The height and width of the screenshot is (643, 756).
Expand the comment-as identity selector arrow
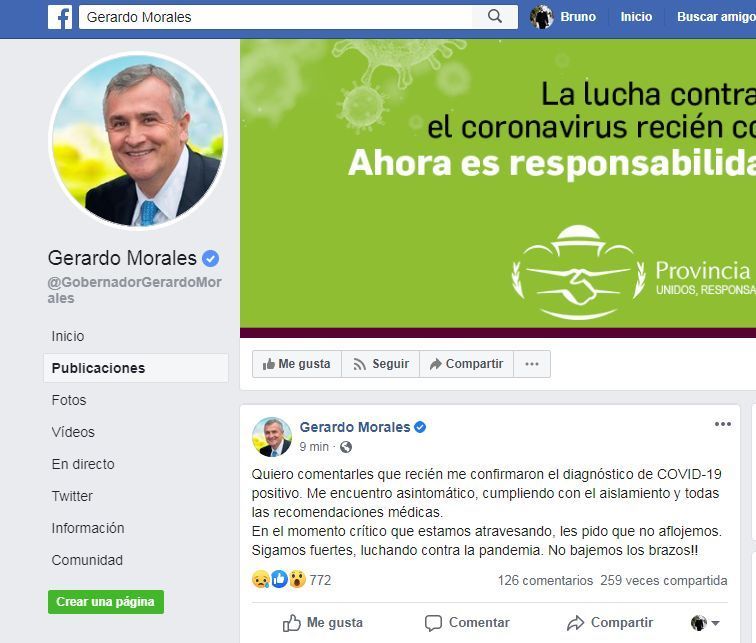click(x=716, y=623)
